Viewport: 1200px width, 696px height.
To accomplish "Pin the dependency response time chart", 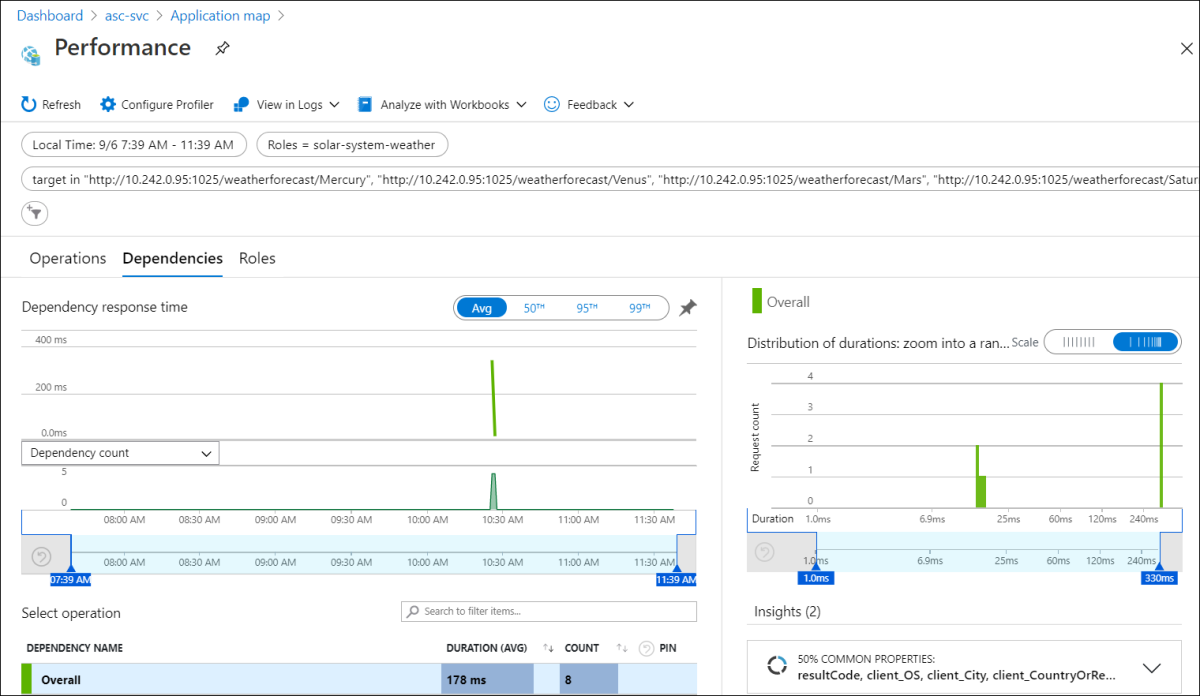I will [687, 308].
